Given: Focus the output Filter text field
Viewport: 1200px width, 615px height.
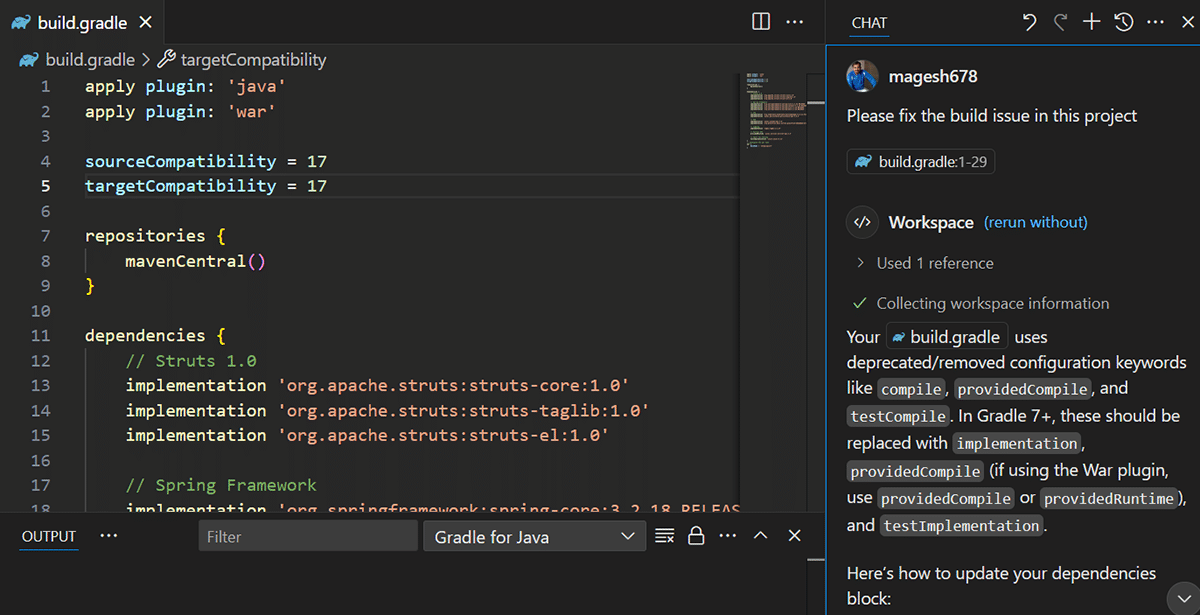Looking at the screenshot, I should coord(307,536).
